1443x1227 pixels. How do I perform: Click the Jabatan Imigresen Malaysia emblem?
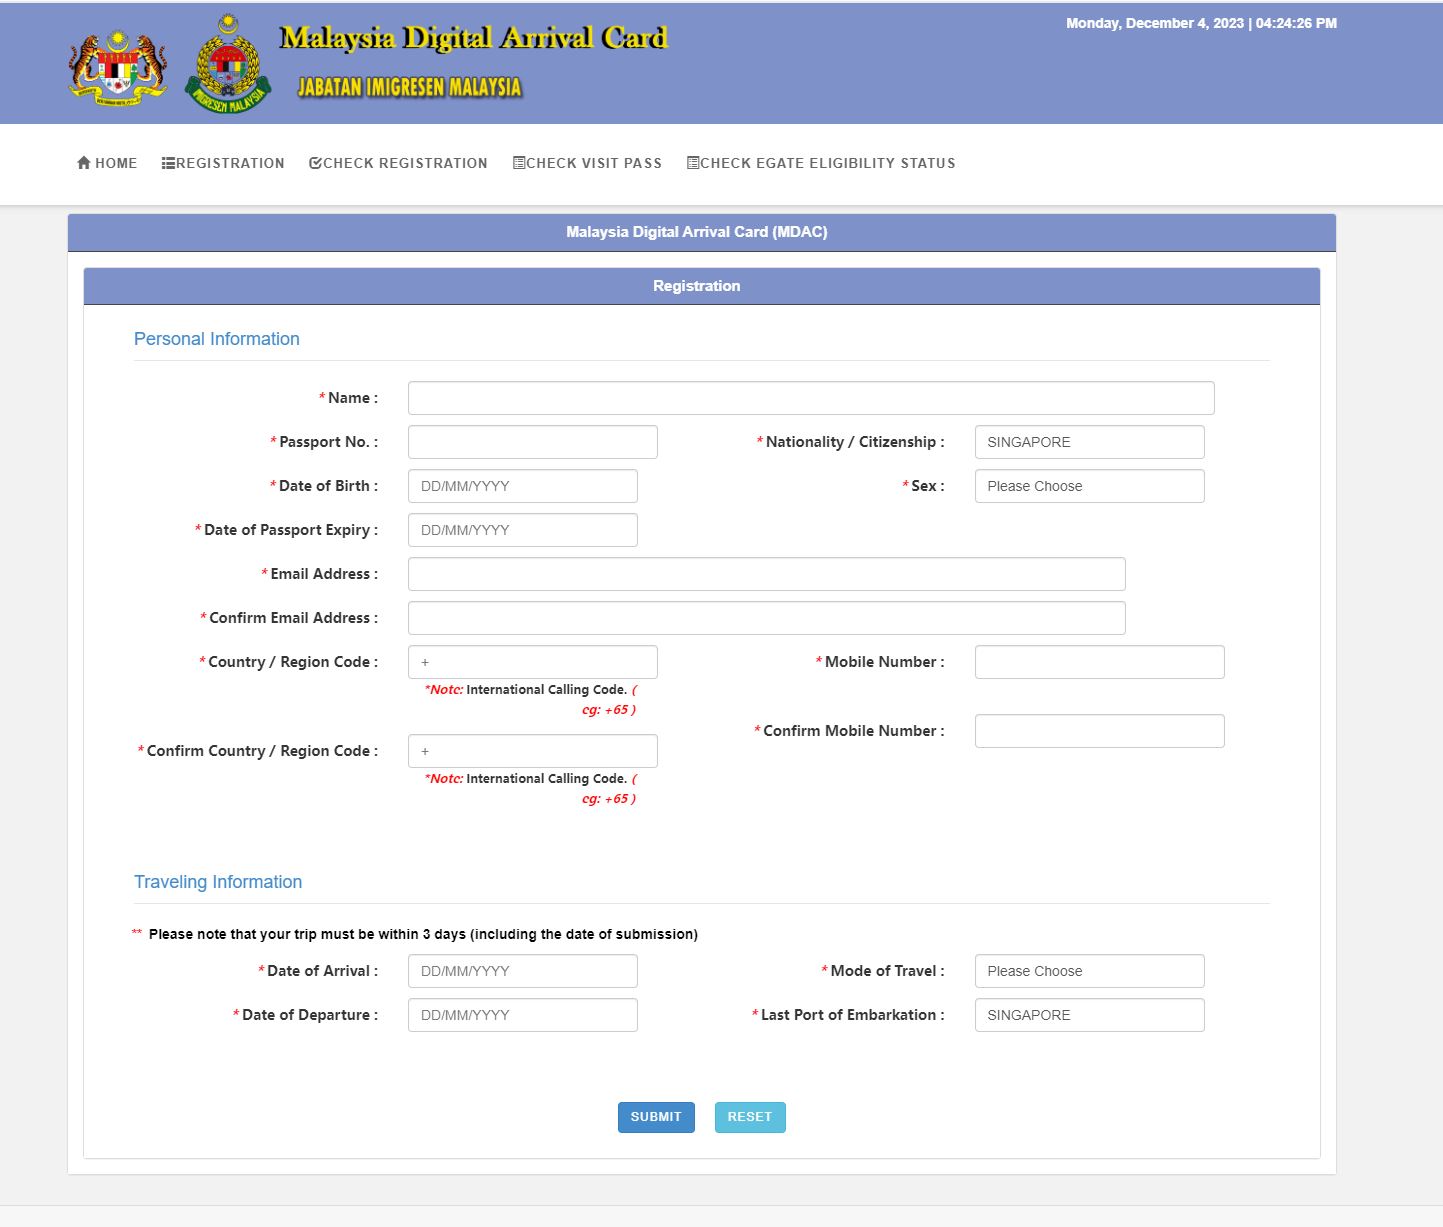tap(228, 66)
